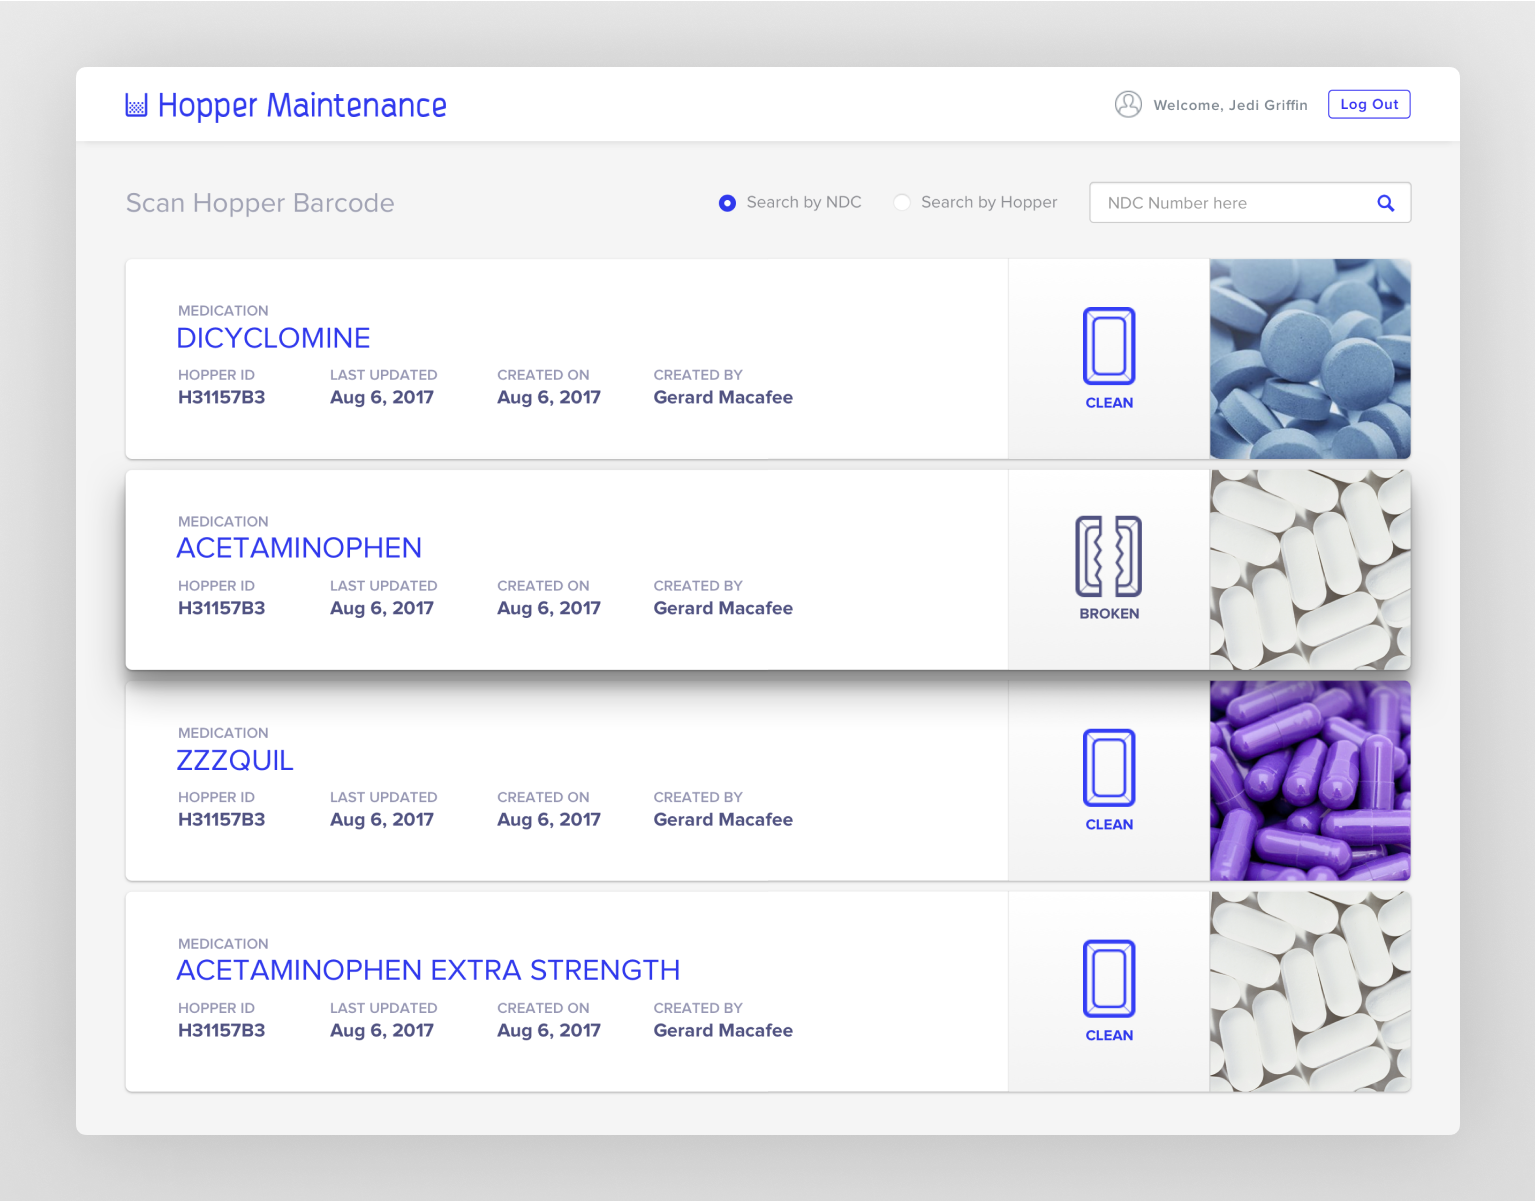Image resolution: width=1535 pixels, height=1201 pixels.
Task: Click Last Updated date in ZzzQuil card
Action: pyautogui.click(x=382, y=819)
